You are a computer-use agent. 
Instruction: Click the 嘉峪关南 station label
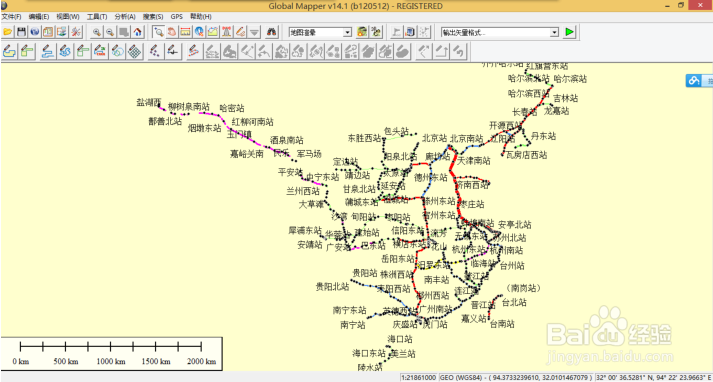[247, 154]
